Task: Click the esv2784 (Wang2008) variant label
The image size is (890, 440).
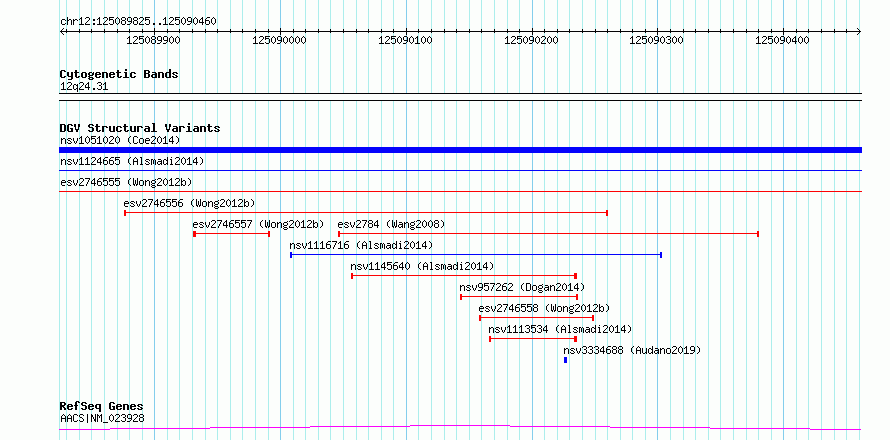Action: coord(391,224)
